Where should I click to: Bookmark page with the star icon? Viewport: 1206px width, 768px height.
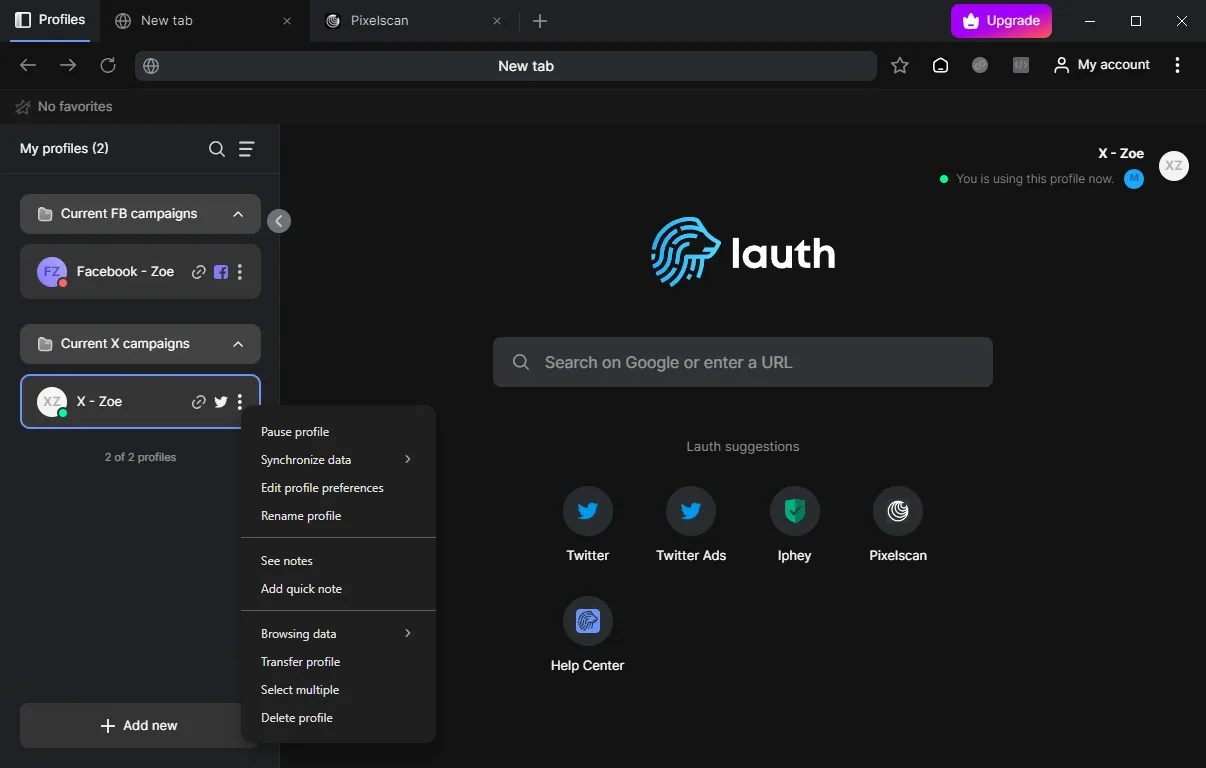pos(900,65)
